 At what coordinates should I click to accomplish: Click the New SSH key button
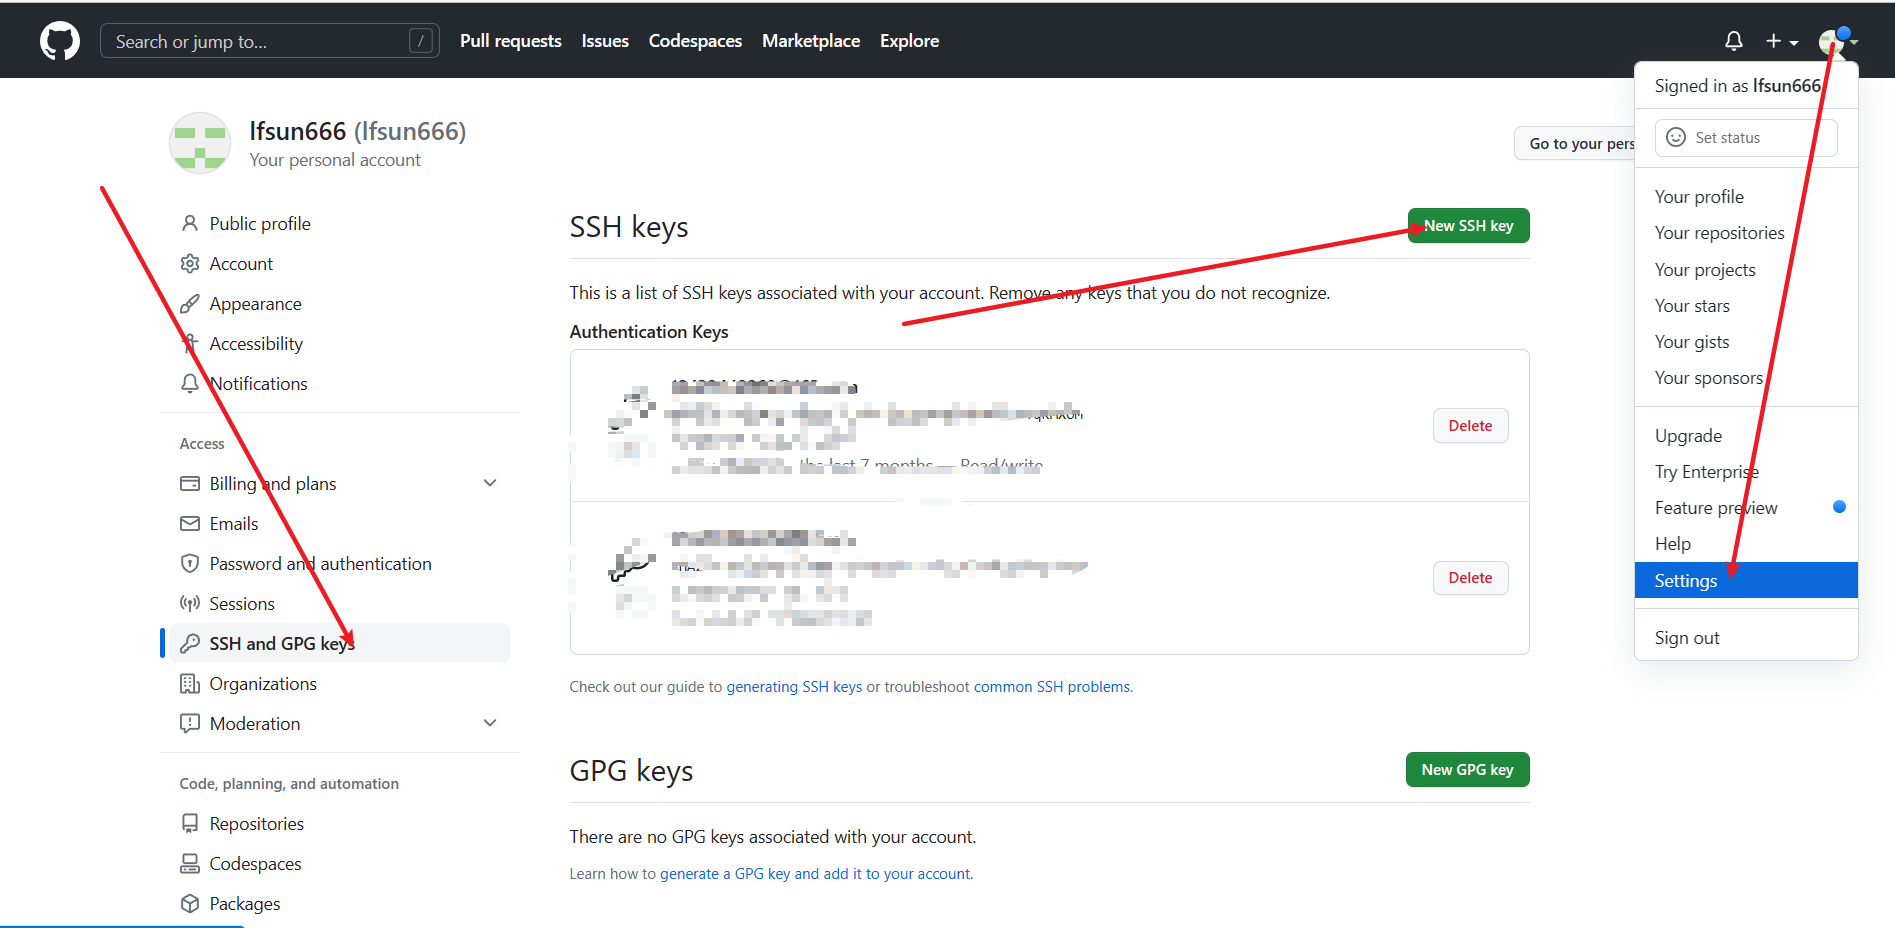[x=1467, y=225]
